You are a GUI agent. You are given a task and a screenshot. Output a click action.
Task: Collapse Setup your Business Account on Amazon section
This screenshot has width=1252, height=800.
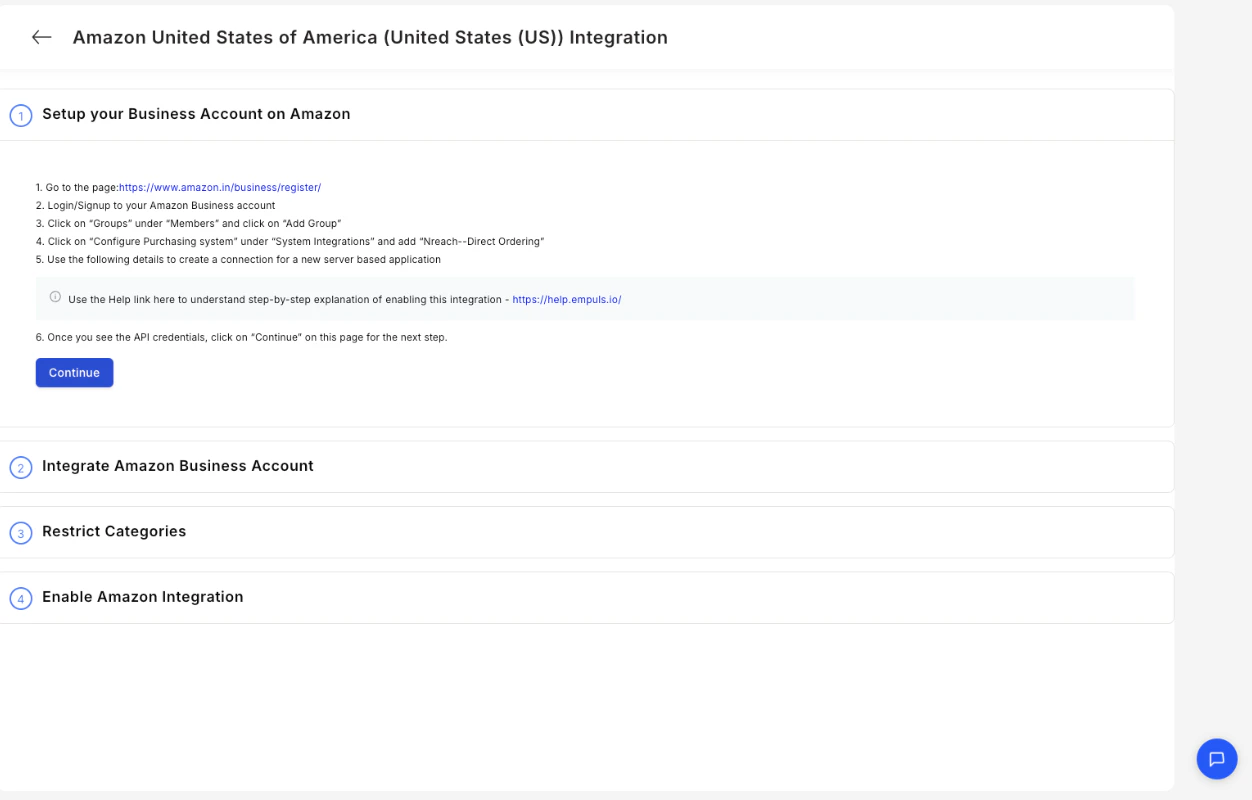pyautogui.click(x=586, y=115)
